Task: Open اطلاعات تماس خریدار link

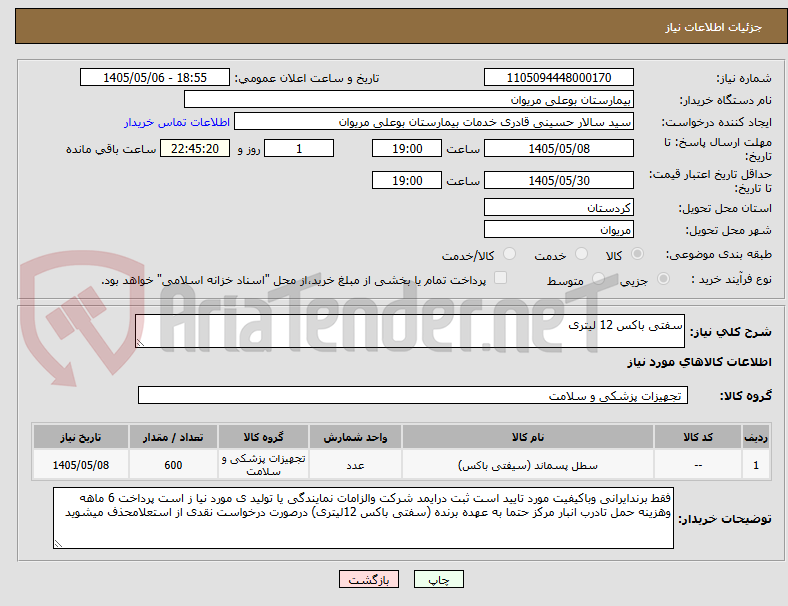Action: [177, 122]
